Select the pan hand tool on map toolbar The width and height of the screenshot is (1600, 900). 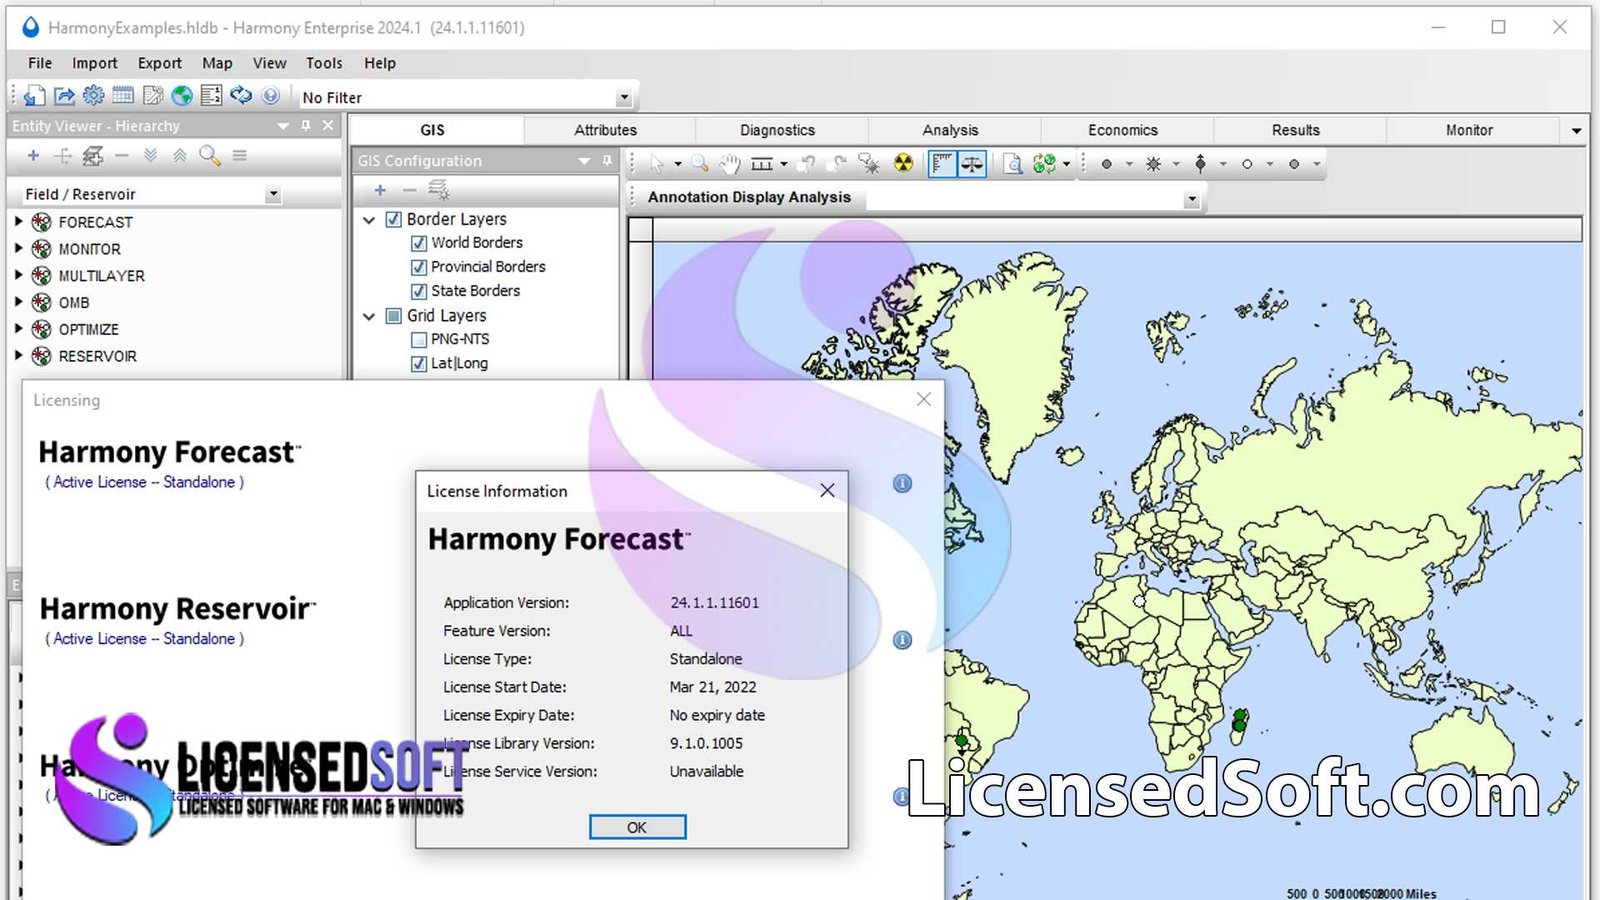tap(730, 164)
